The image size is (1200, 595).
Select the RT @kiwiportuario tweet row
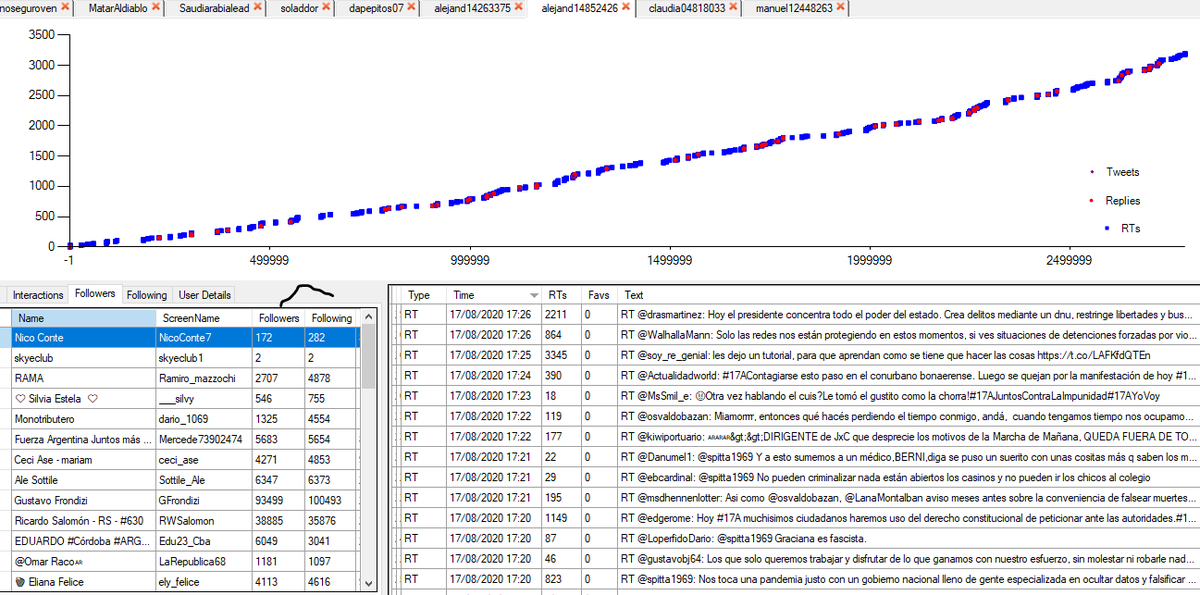[x=800, y=436]
